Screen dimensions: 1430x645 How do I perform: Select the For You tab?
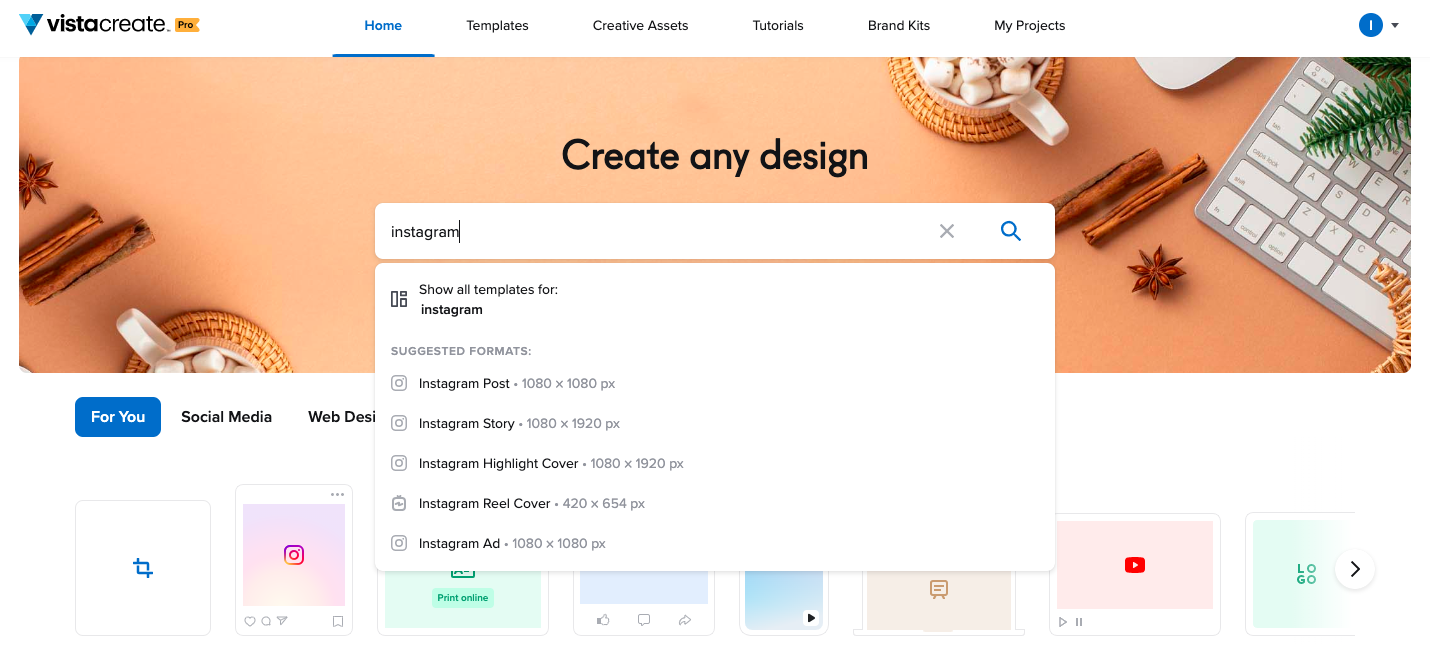pos(118,417)
